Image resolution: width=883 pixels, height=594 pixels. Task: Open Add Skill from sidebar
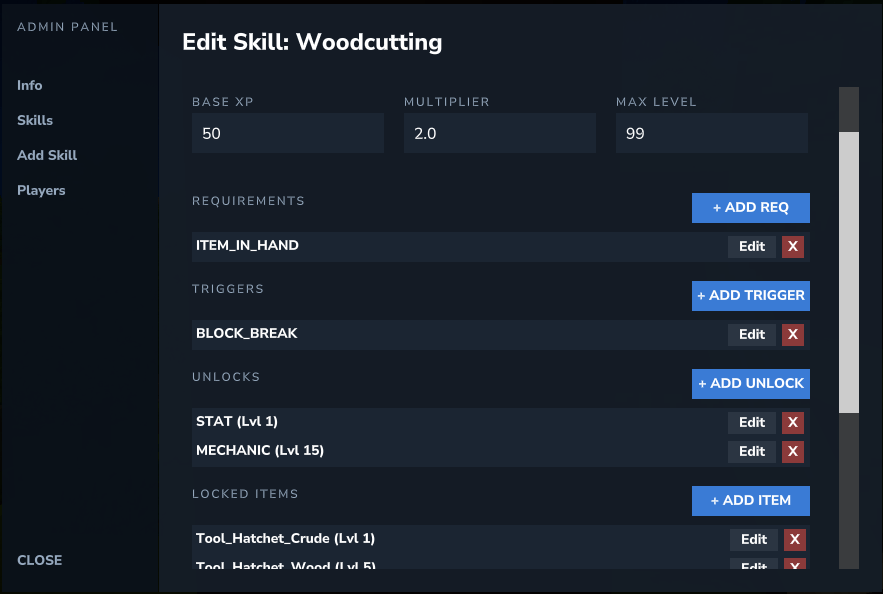tap(47, 156)
